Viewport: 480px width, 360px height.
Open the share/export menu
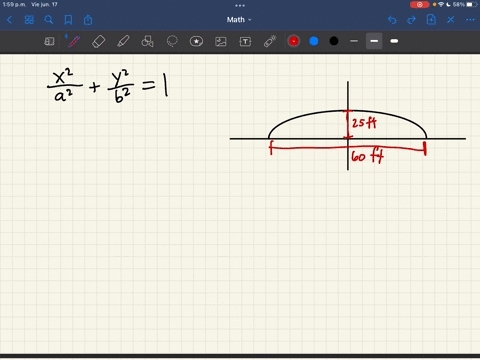coord(88,20)
